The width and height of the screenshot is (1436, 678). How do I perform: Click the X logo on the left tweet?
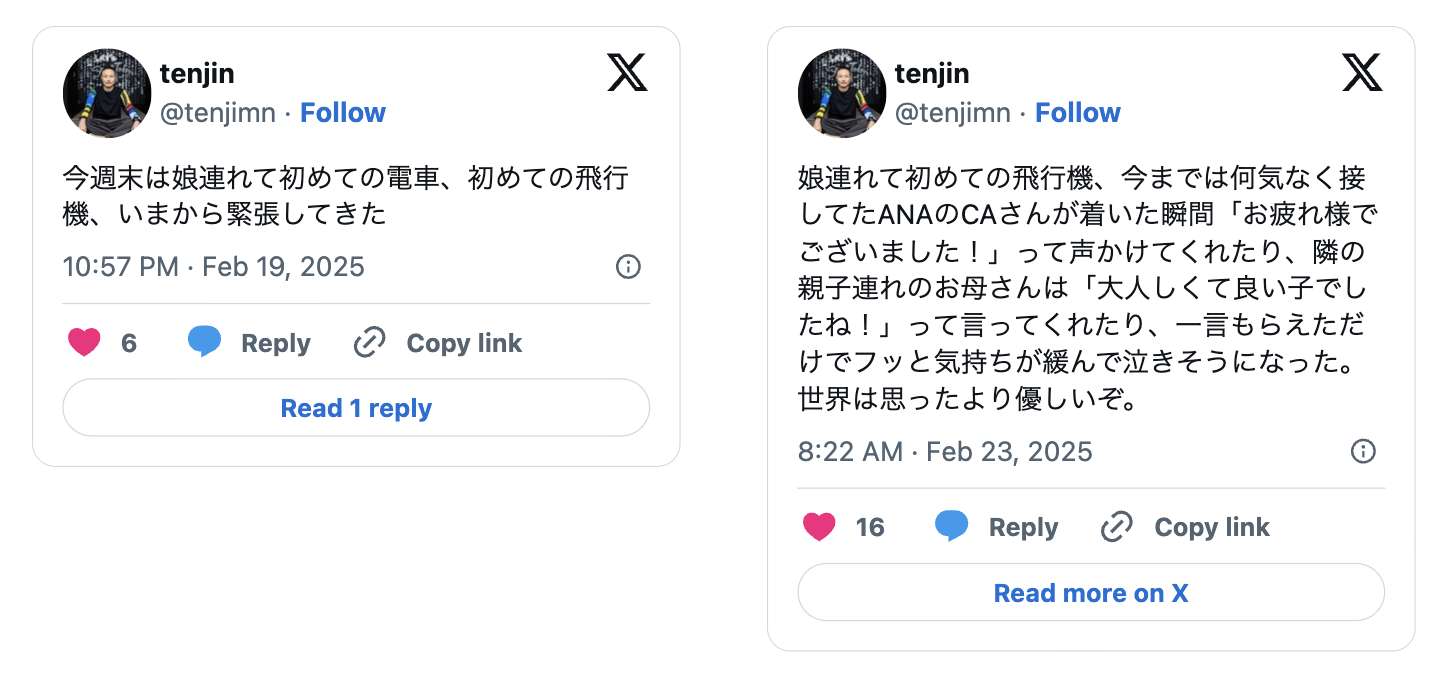click(627, 73)
